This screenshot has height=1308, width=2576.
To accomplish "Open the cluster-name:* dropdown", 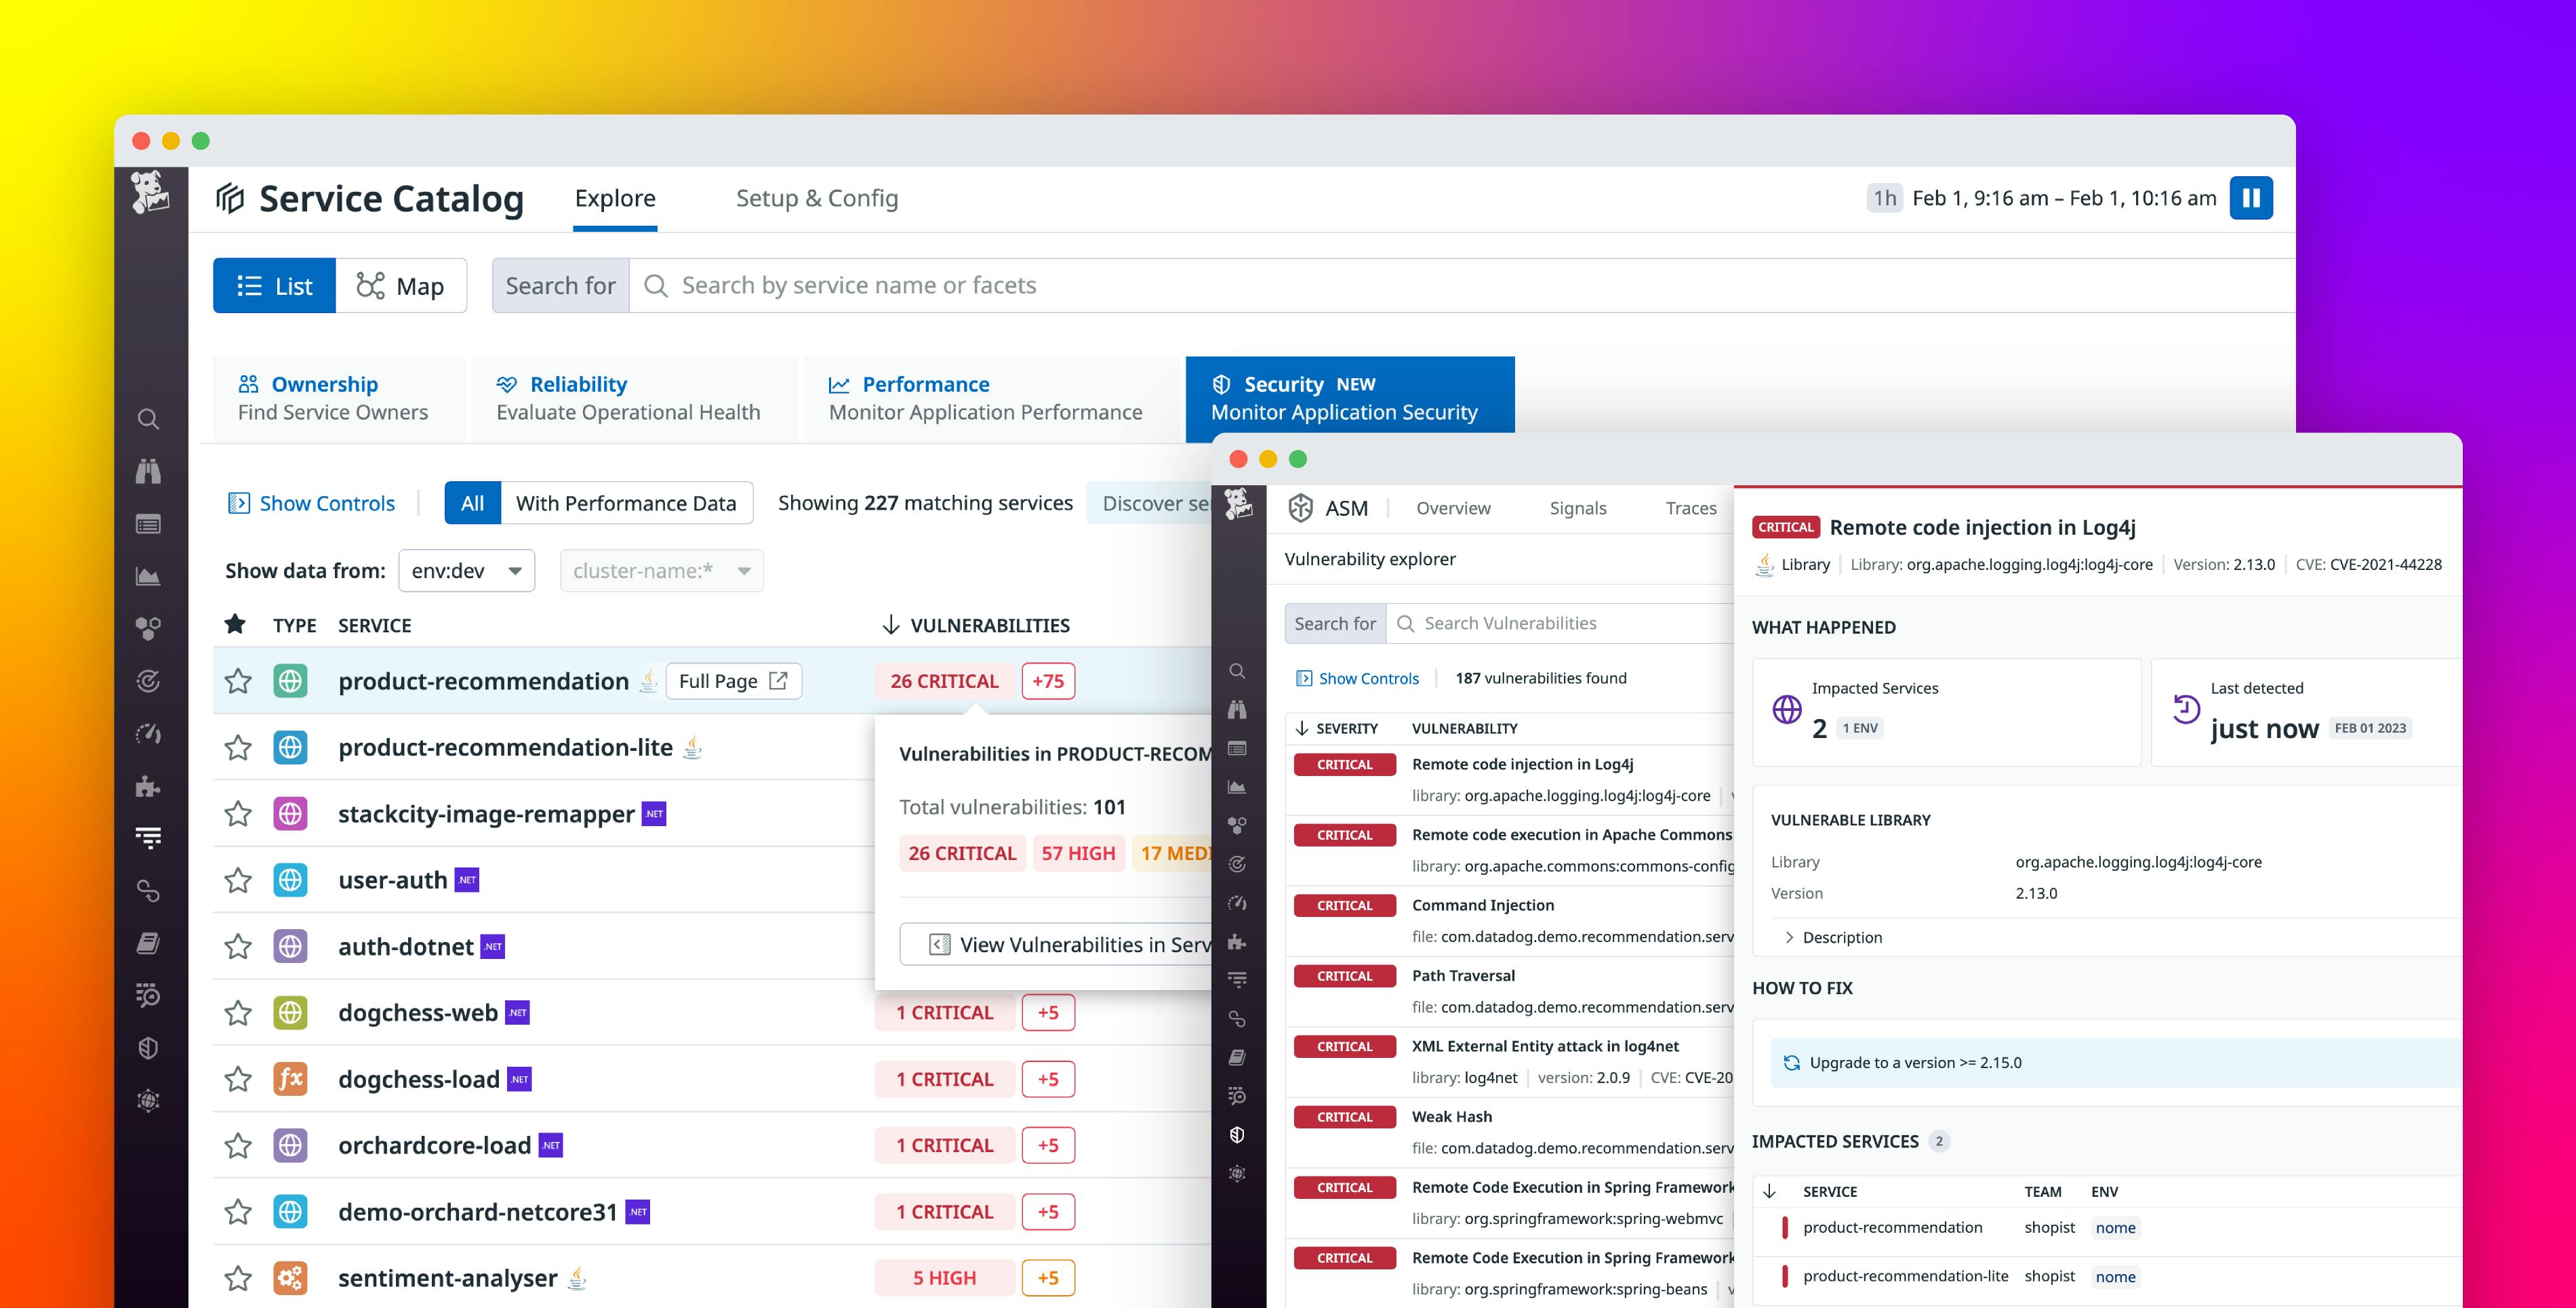I will pyautogui.click(x=660, y=570).
